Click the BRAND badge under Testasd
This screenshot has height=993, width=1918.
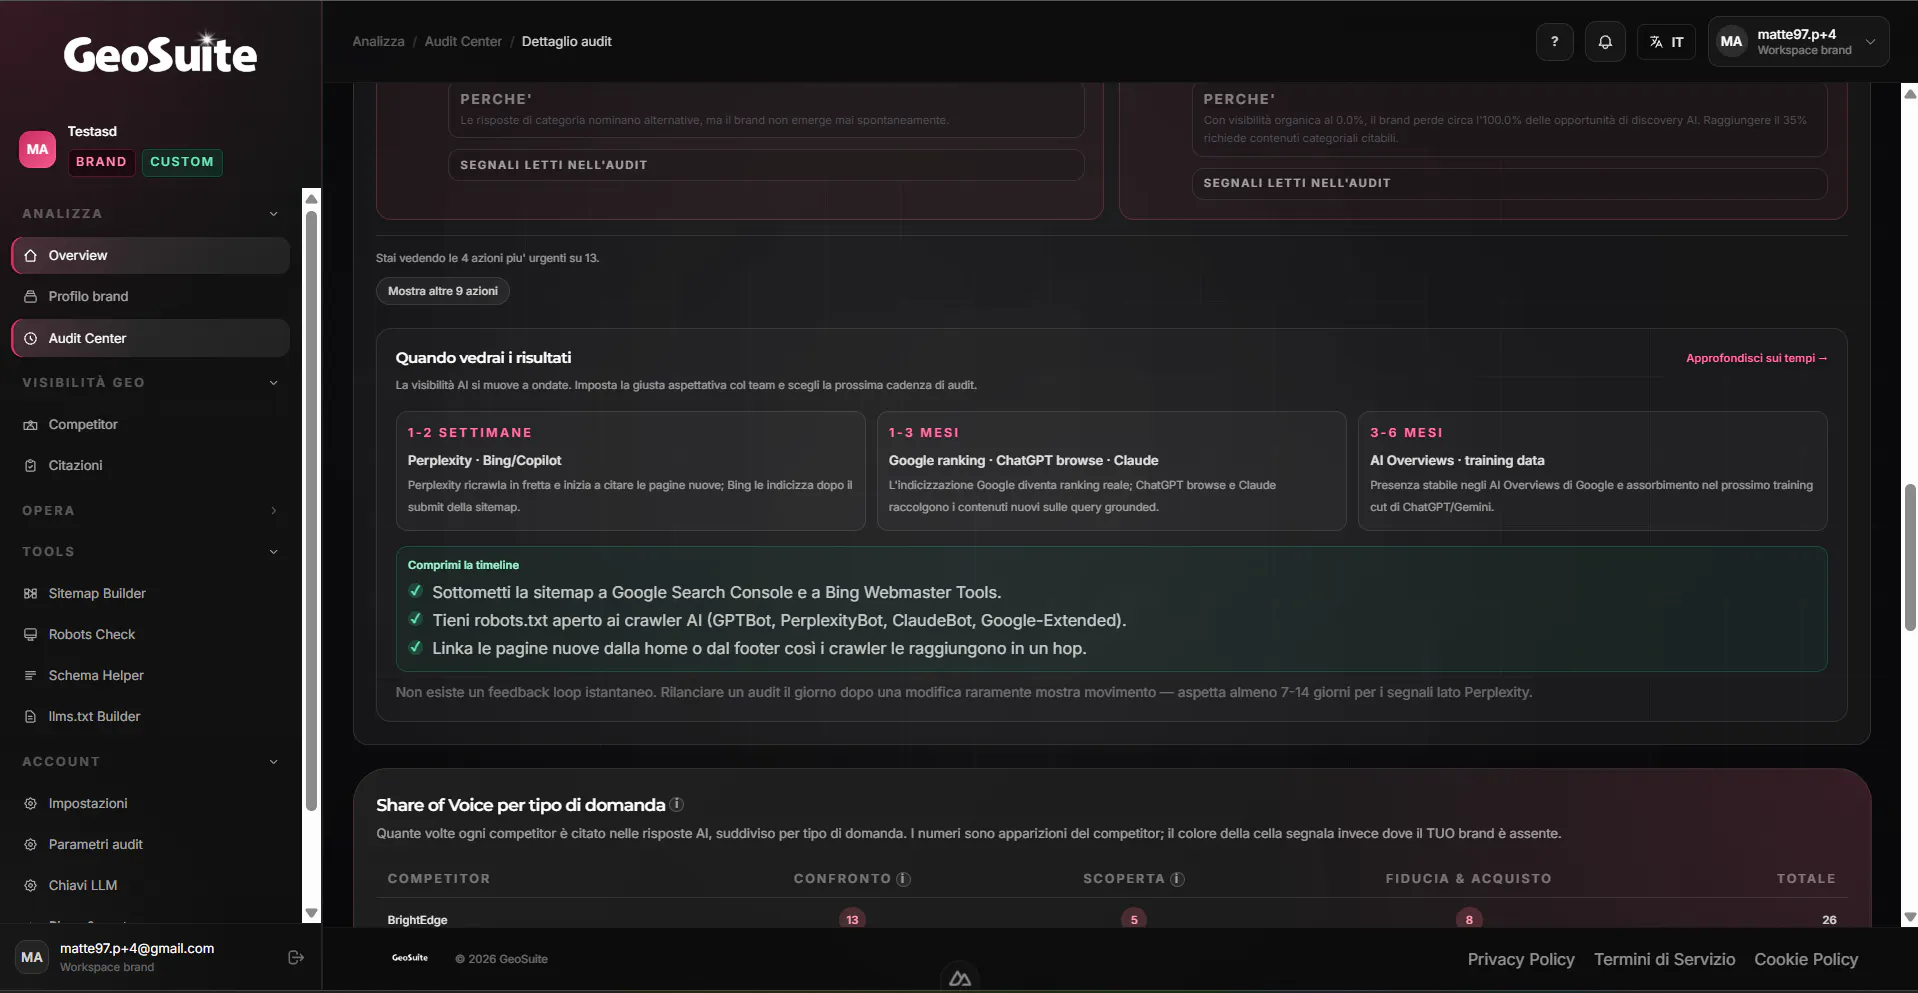click(101, 162)
